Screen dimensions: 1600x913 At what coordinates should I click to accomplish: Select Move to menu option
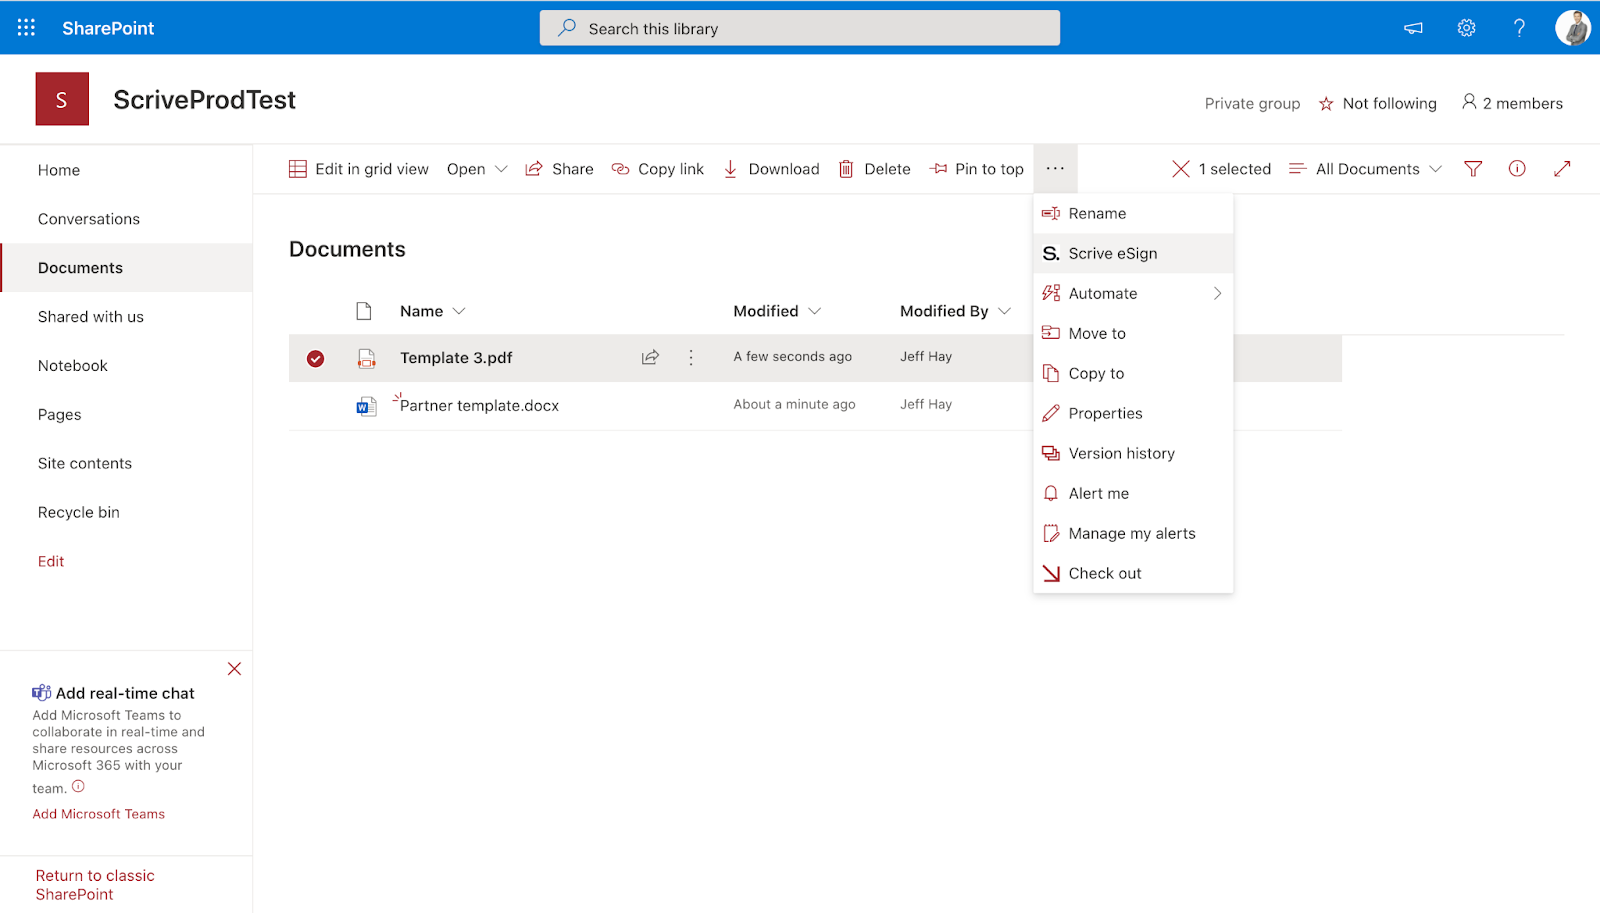click(x=1133, y=333)
